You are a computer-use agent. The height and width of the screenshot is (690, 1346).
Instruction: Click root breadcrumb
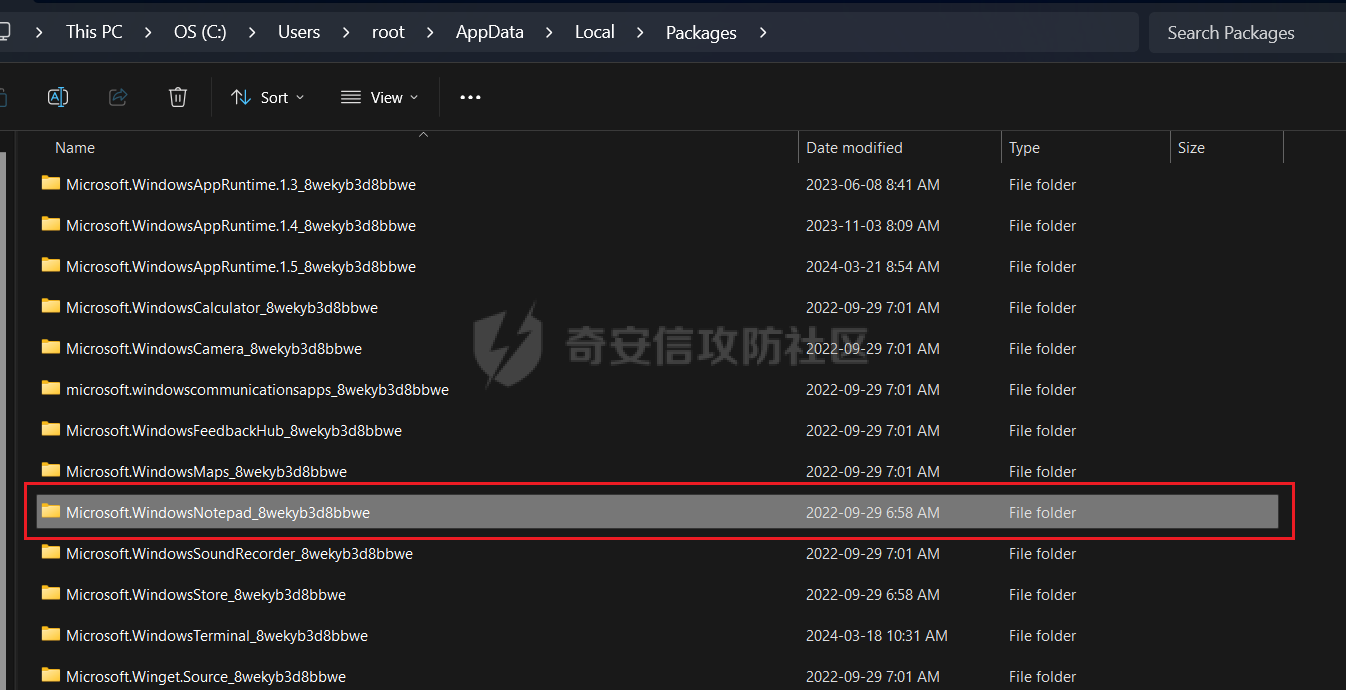388,32
